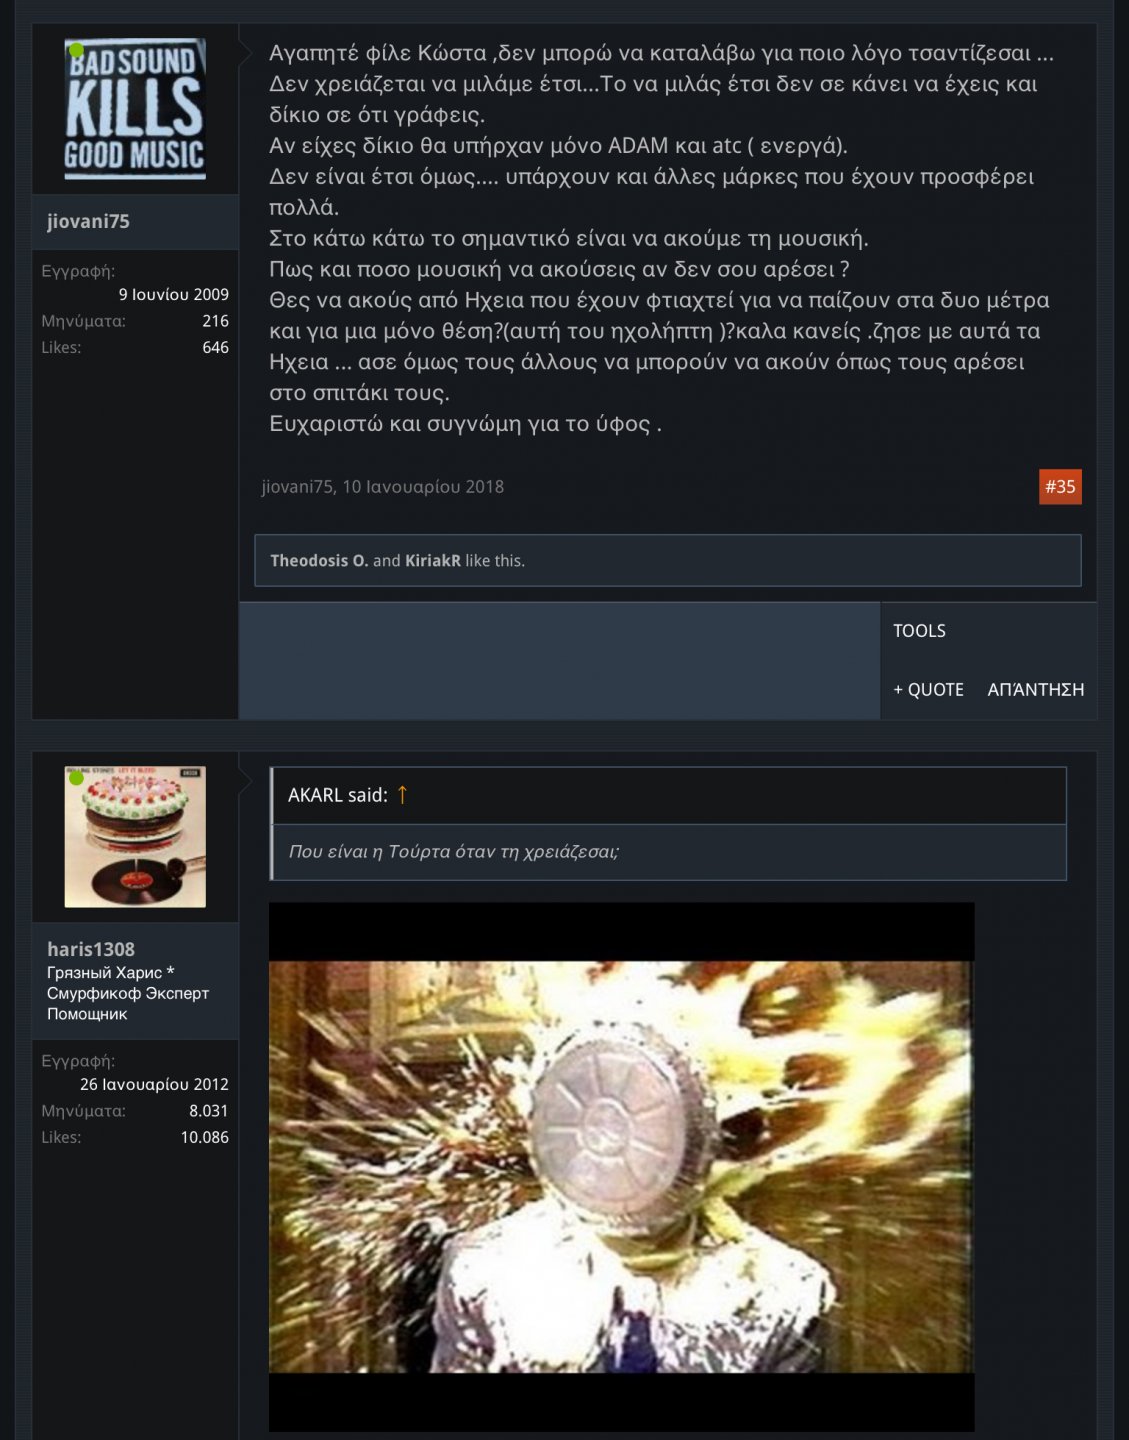
Task: Click the post date 10 Ιανουαρίου 2018
Action: pyautogui.click(x=423, y=487)
